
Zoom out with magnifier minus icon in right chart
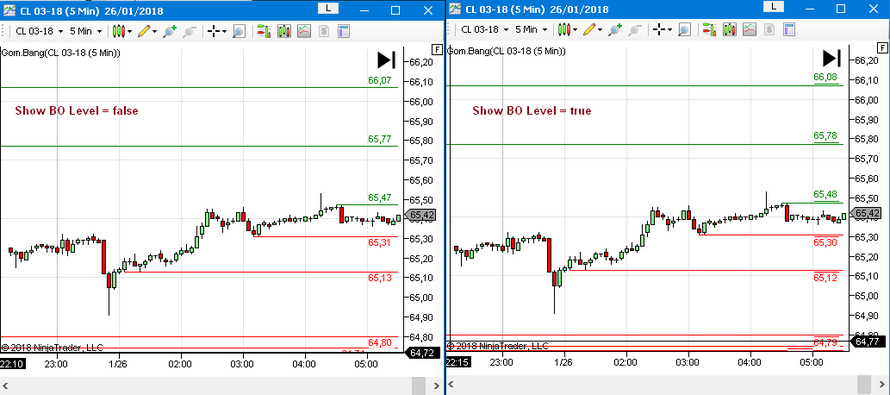pyautogui.click(x=635, y=30)
